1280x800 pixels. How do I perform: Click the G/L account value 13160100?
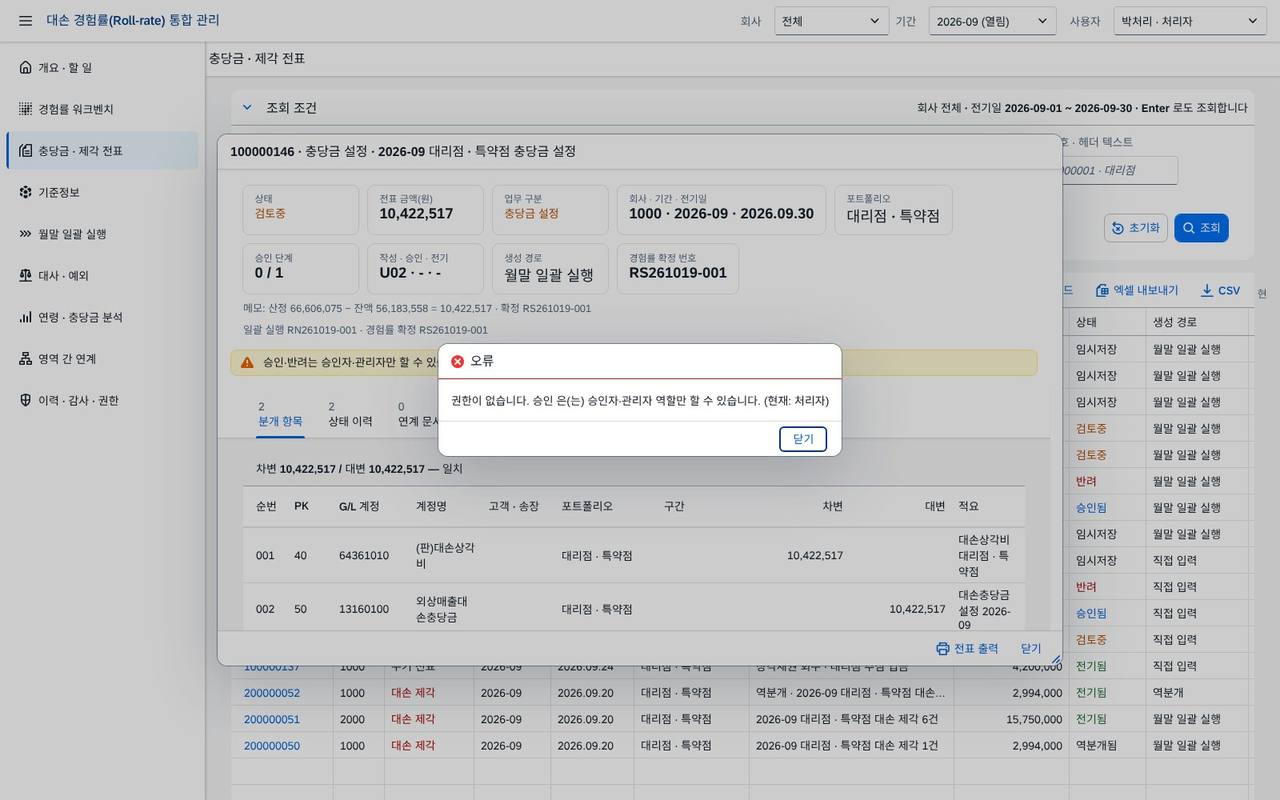tap(364, 609)
